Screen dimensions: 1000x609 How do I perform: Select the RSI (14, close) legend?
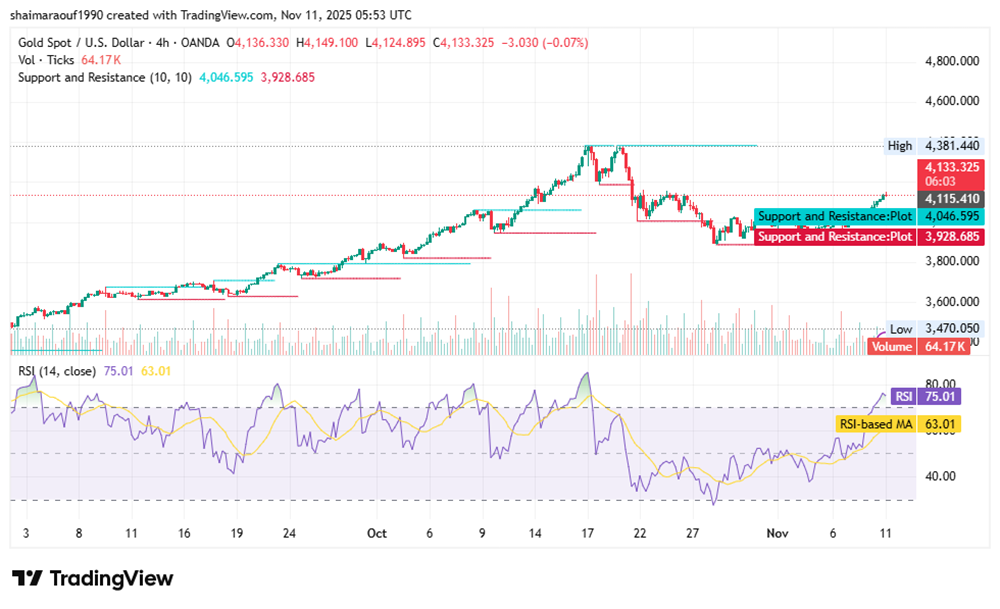[x=57, y=372]
